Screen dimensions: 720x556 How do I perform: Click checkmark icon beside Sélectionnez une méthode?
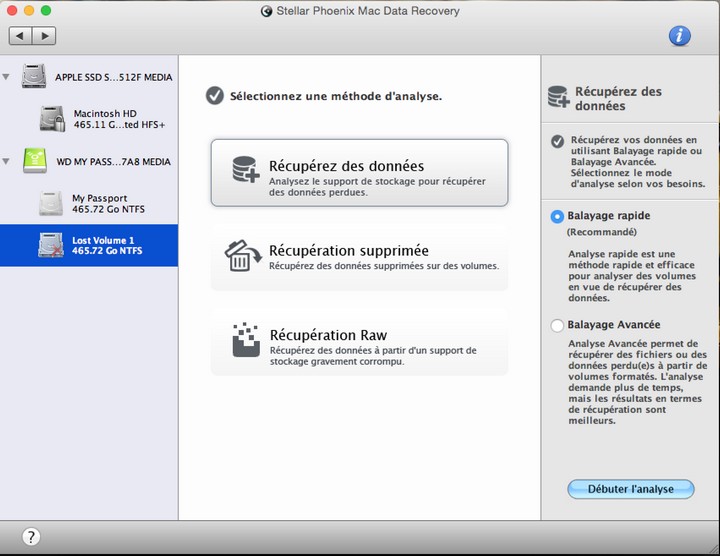pyautogui.click(x=214, y=95)
